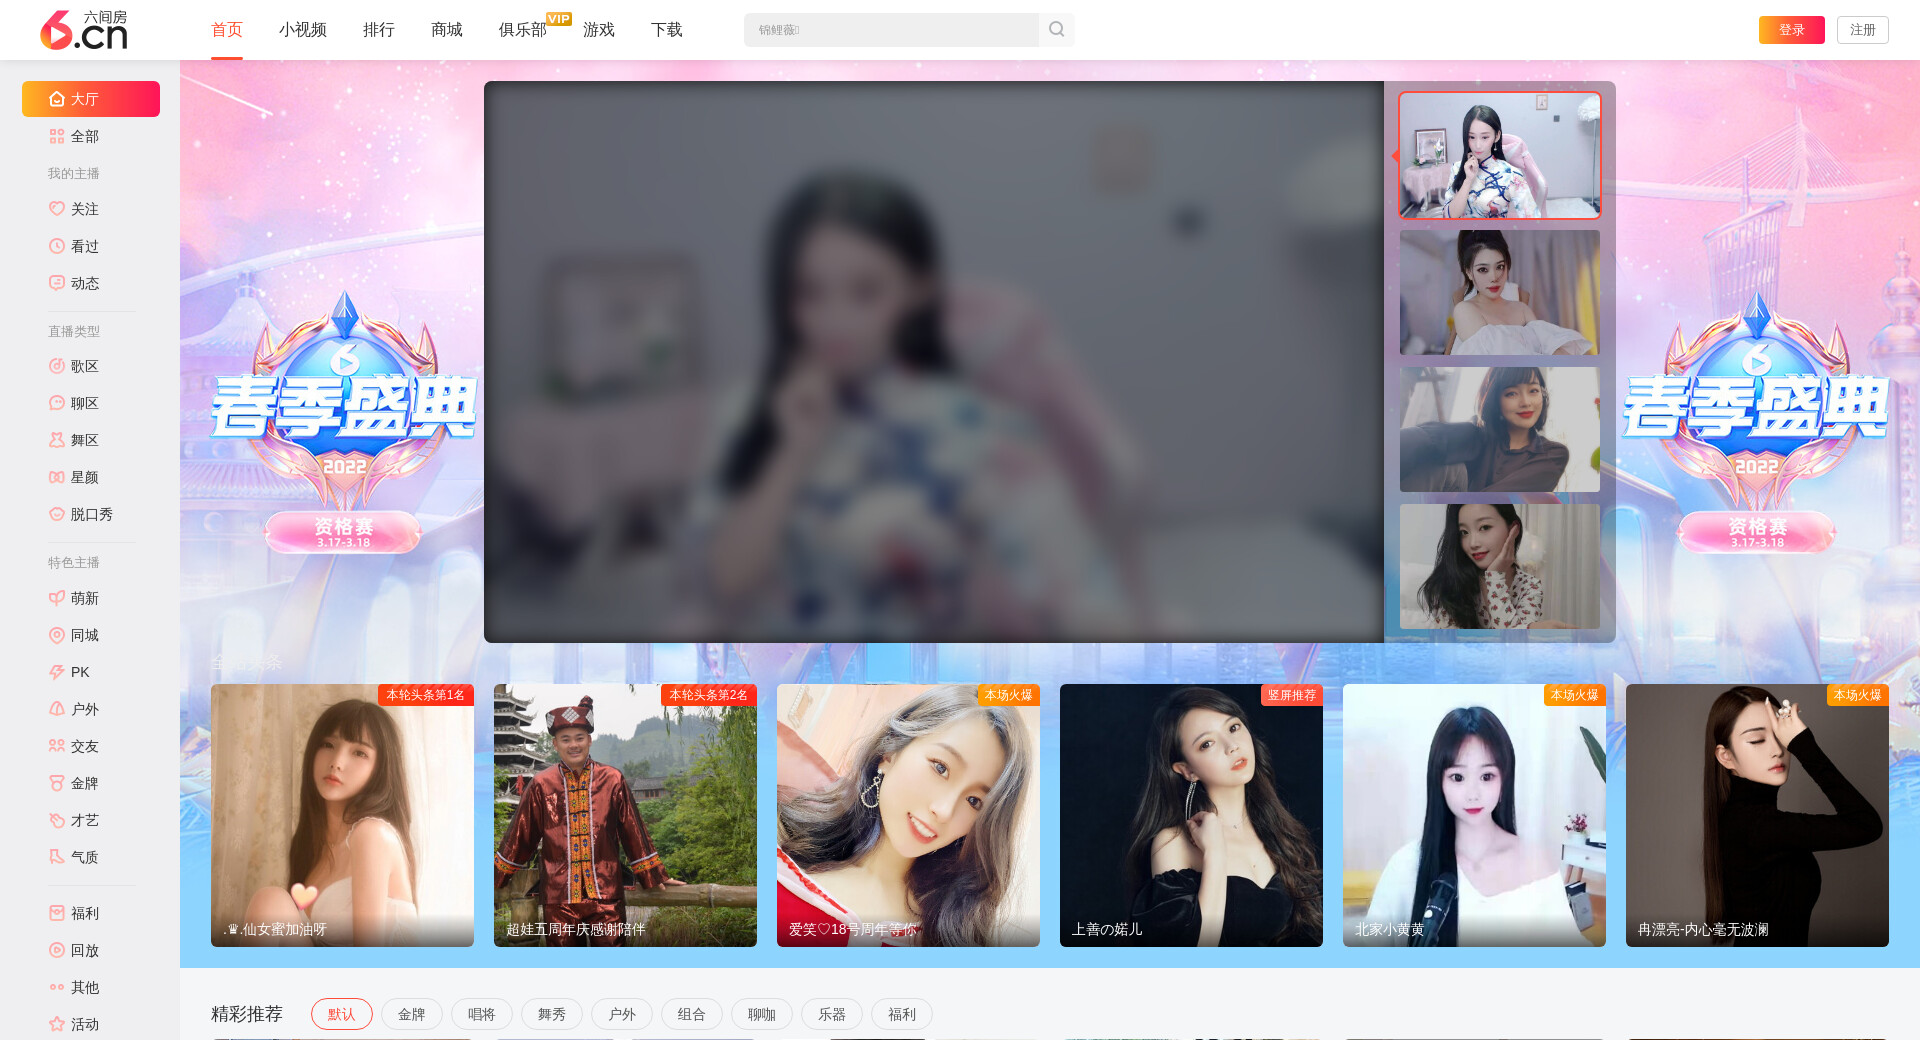Select the 歌区 music category icon
Screen dimensions: 1920x1040
pos(57,366)
